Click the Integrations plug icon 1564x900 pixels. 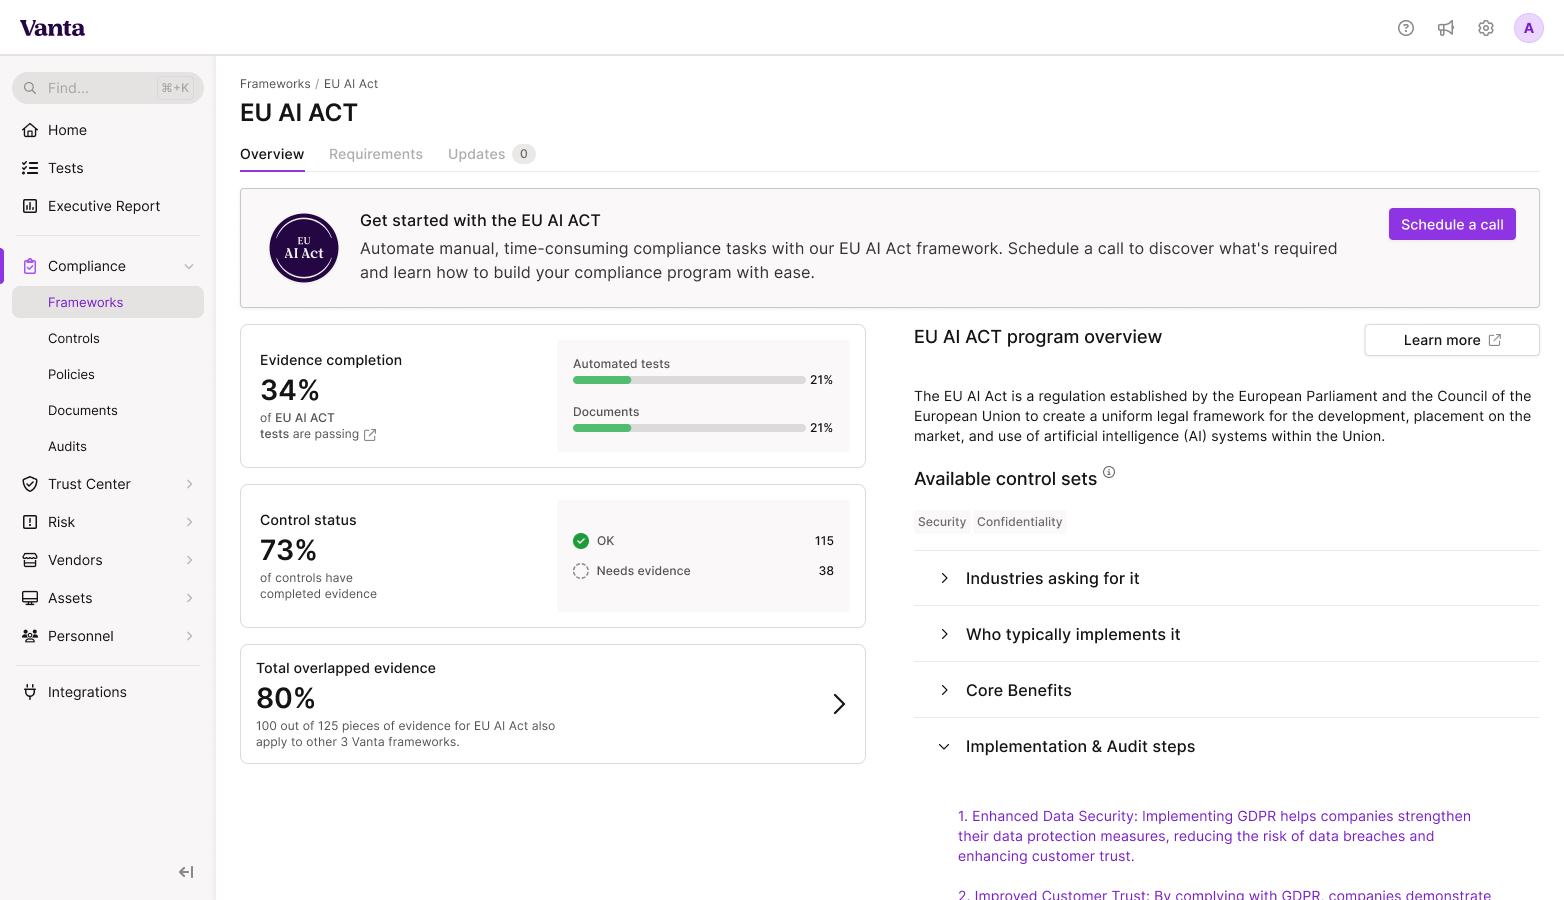pos(30,692)
